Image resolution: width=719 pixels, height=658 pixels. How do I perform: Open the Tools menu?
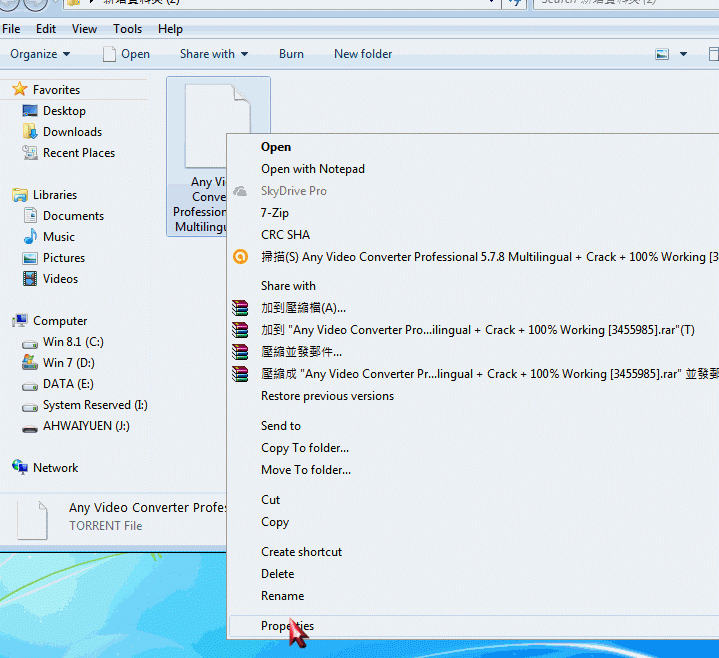point(127,29)
